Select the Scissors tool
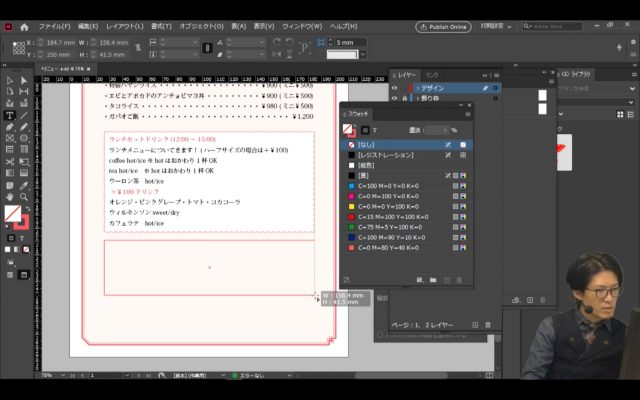 (x=10, y=162)
